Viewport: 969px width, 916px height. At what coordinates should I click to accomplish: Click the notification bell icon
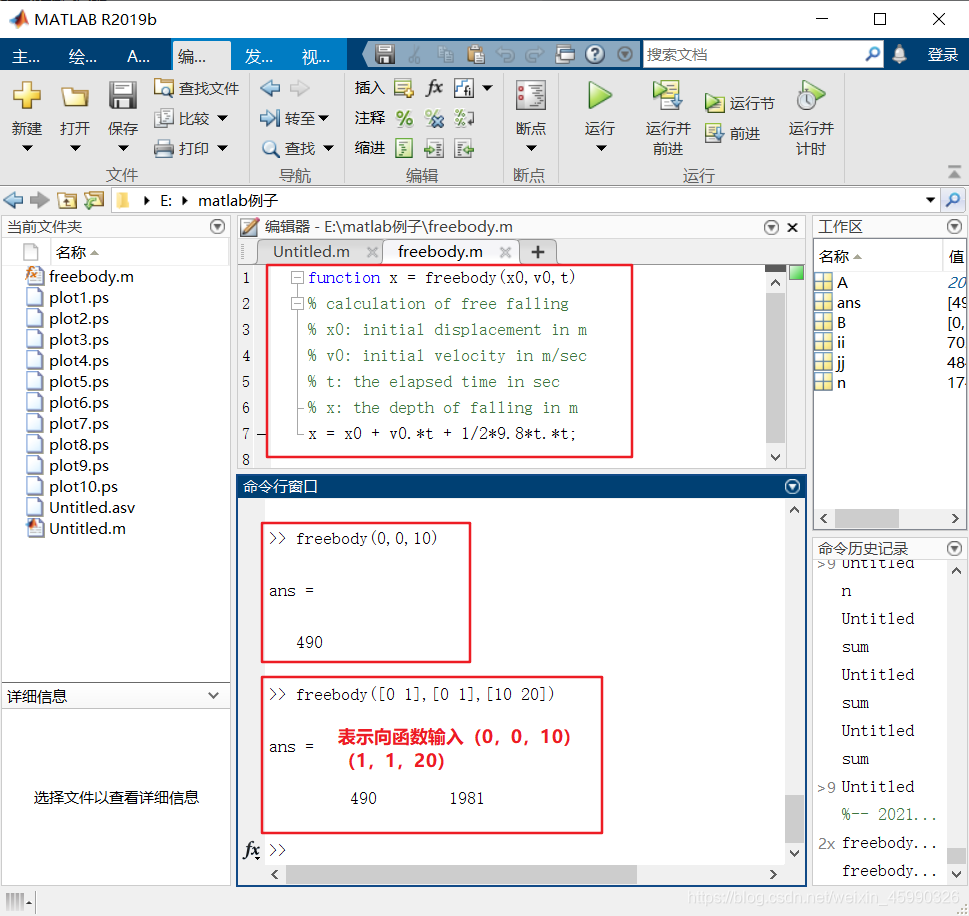tap(899, 54)
